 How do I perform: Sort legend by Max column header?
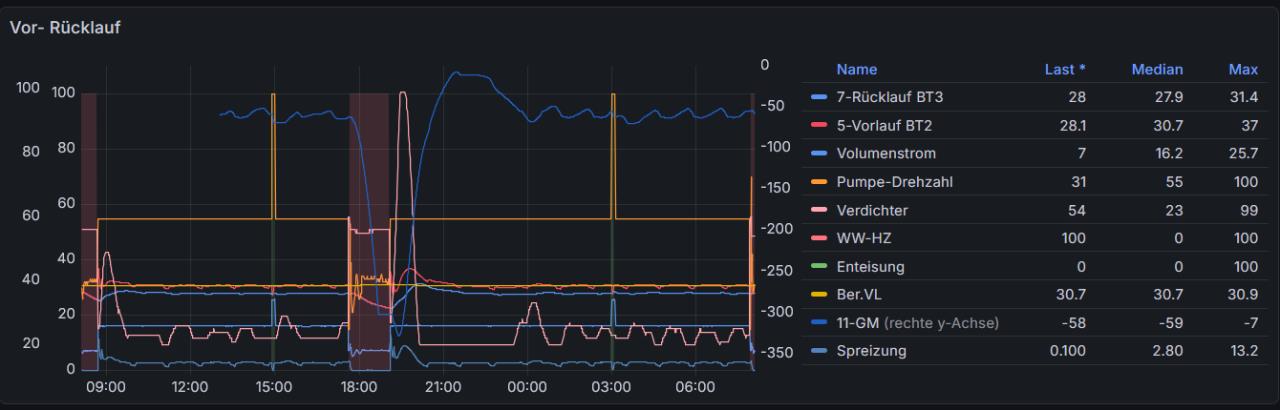point(1243,70)
